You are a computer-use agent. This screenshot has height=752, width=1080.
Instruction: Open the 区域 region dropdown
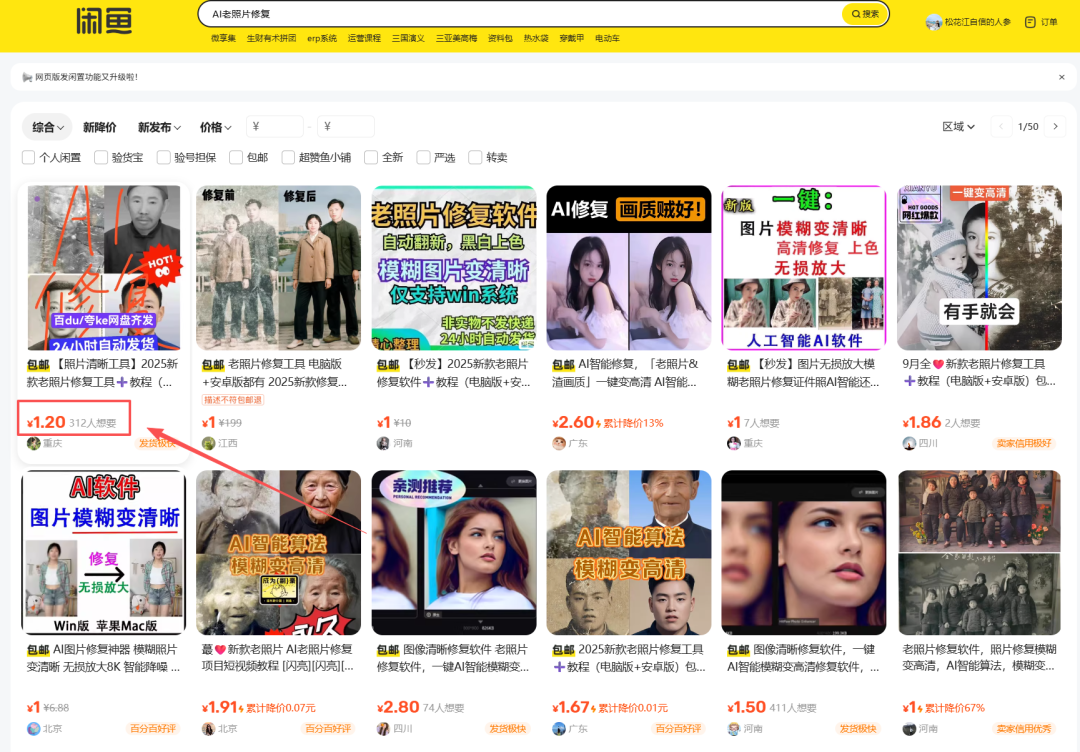pyautogui.click(x=957, y=127)
